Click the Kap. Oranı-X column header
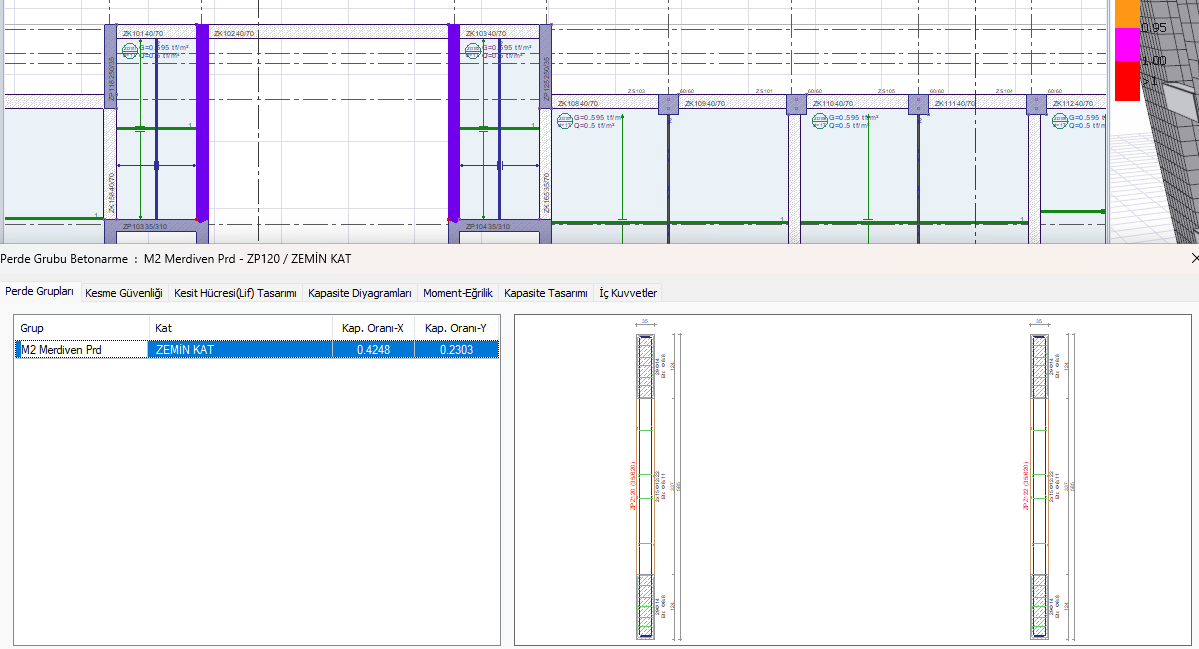The height and width of the screenshot is (649, 1199). pyautogui.click(x=373, y=328)
